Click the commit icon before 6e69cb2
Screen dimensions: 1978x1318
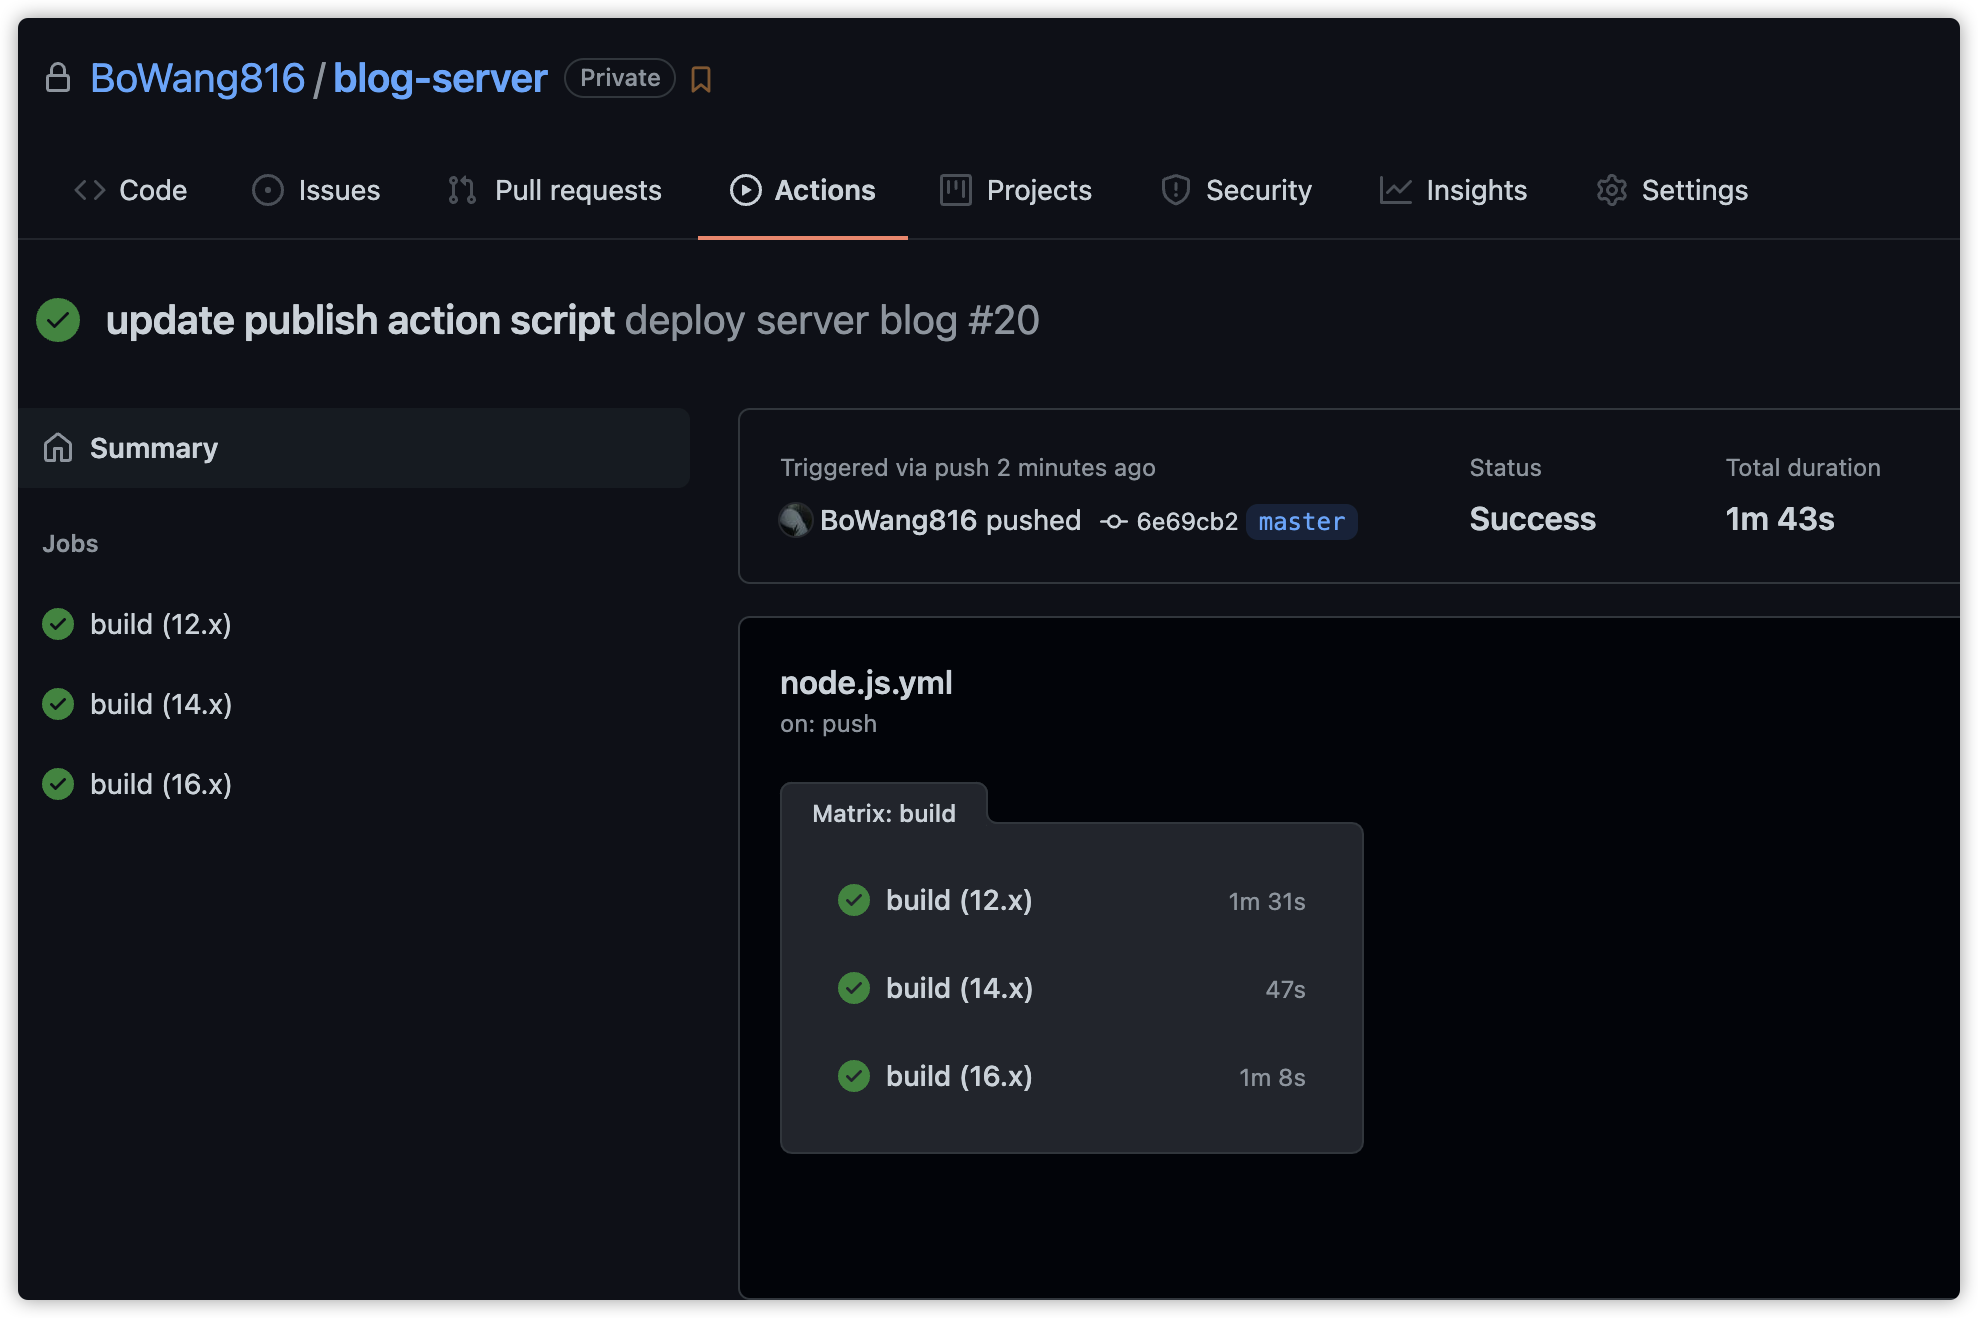tap(1114, 521)
